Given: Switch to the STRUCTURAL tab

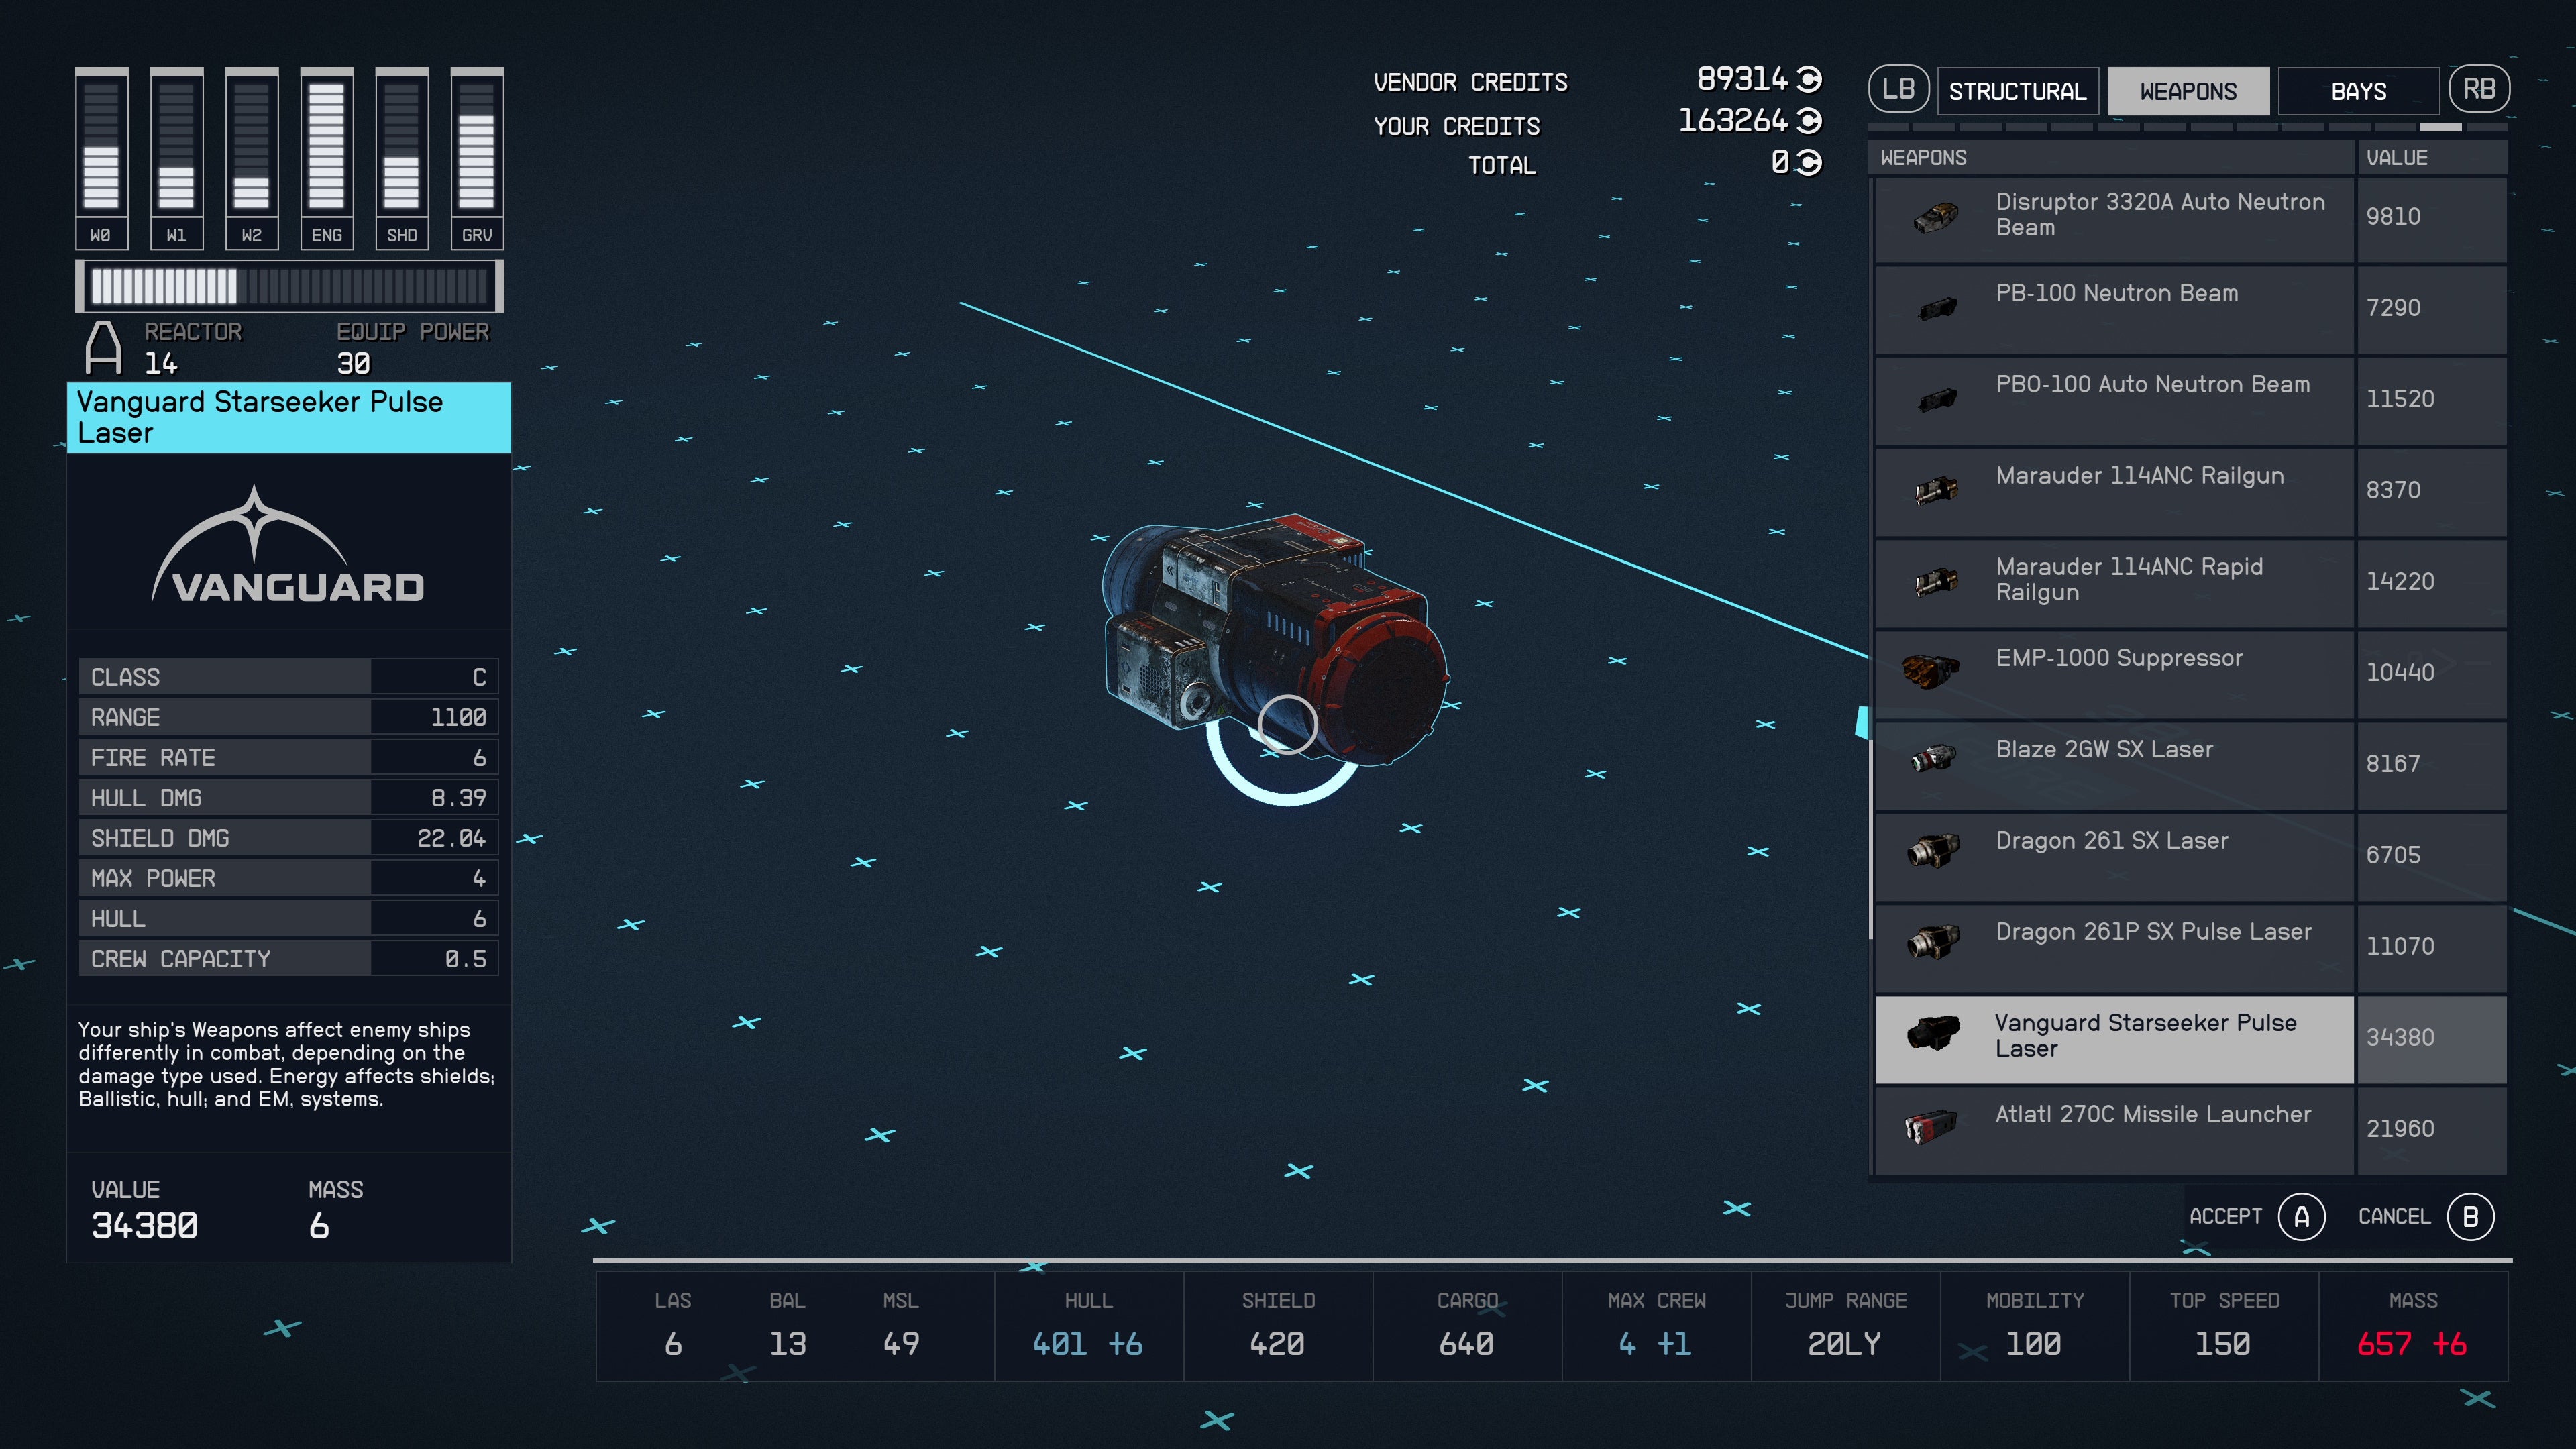Looking at the screenshot, I should point(2018,90).
